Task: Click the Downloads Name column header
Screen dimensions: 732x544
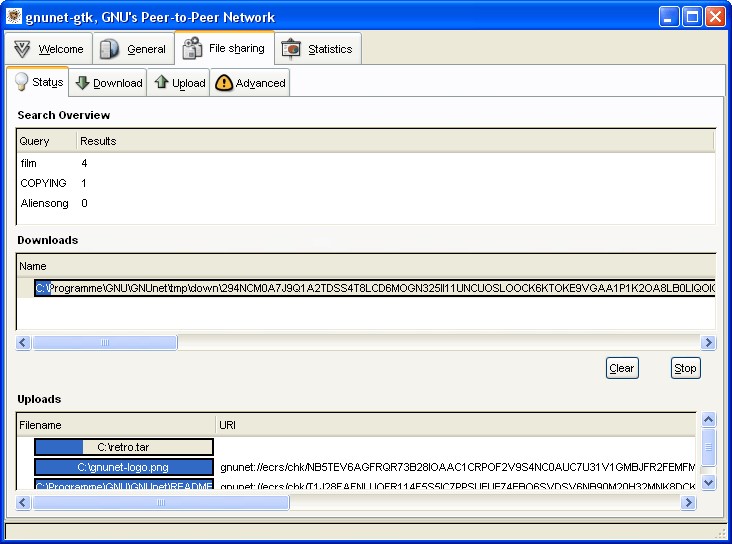Action: 366,266
